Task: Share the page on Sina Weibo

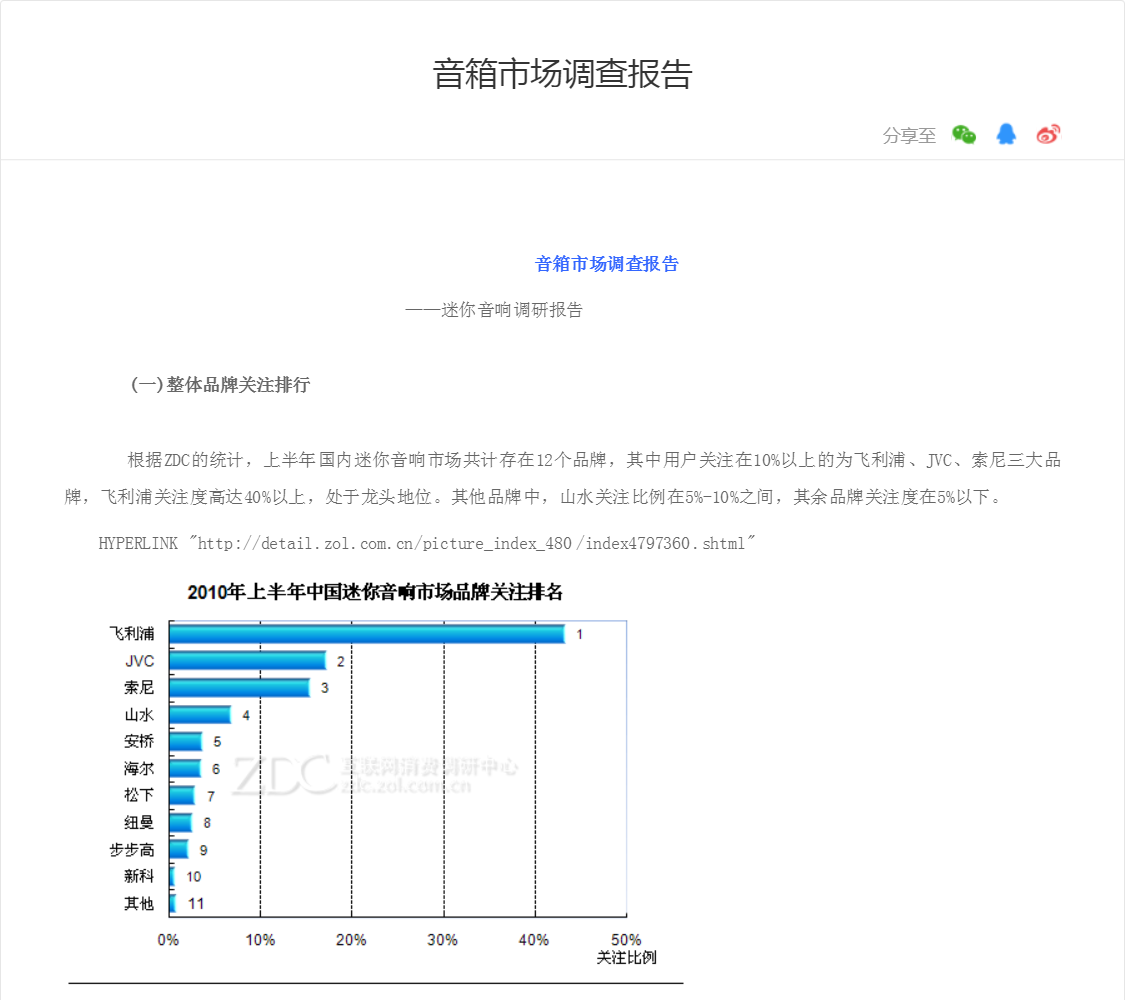Action: [1048, 135]
